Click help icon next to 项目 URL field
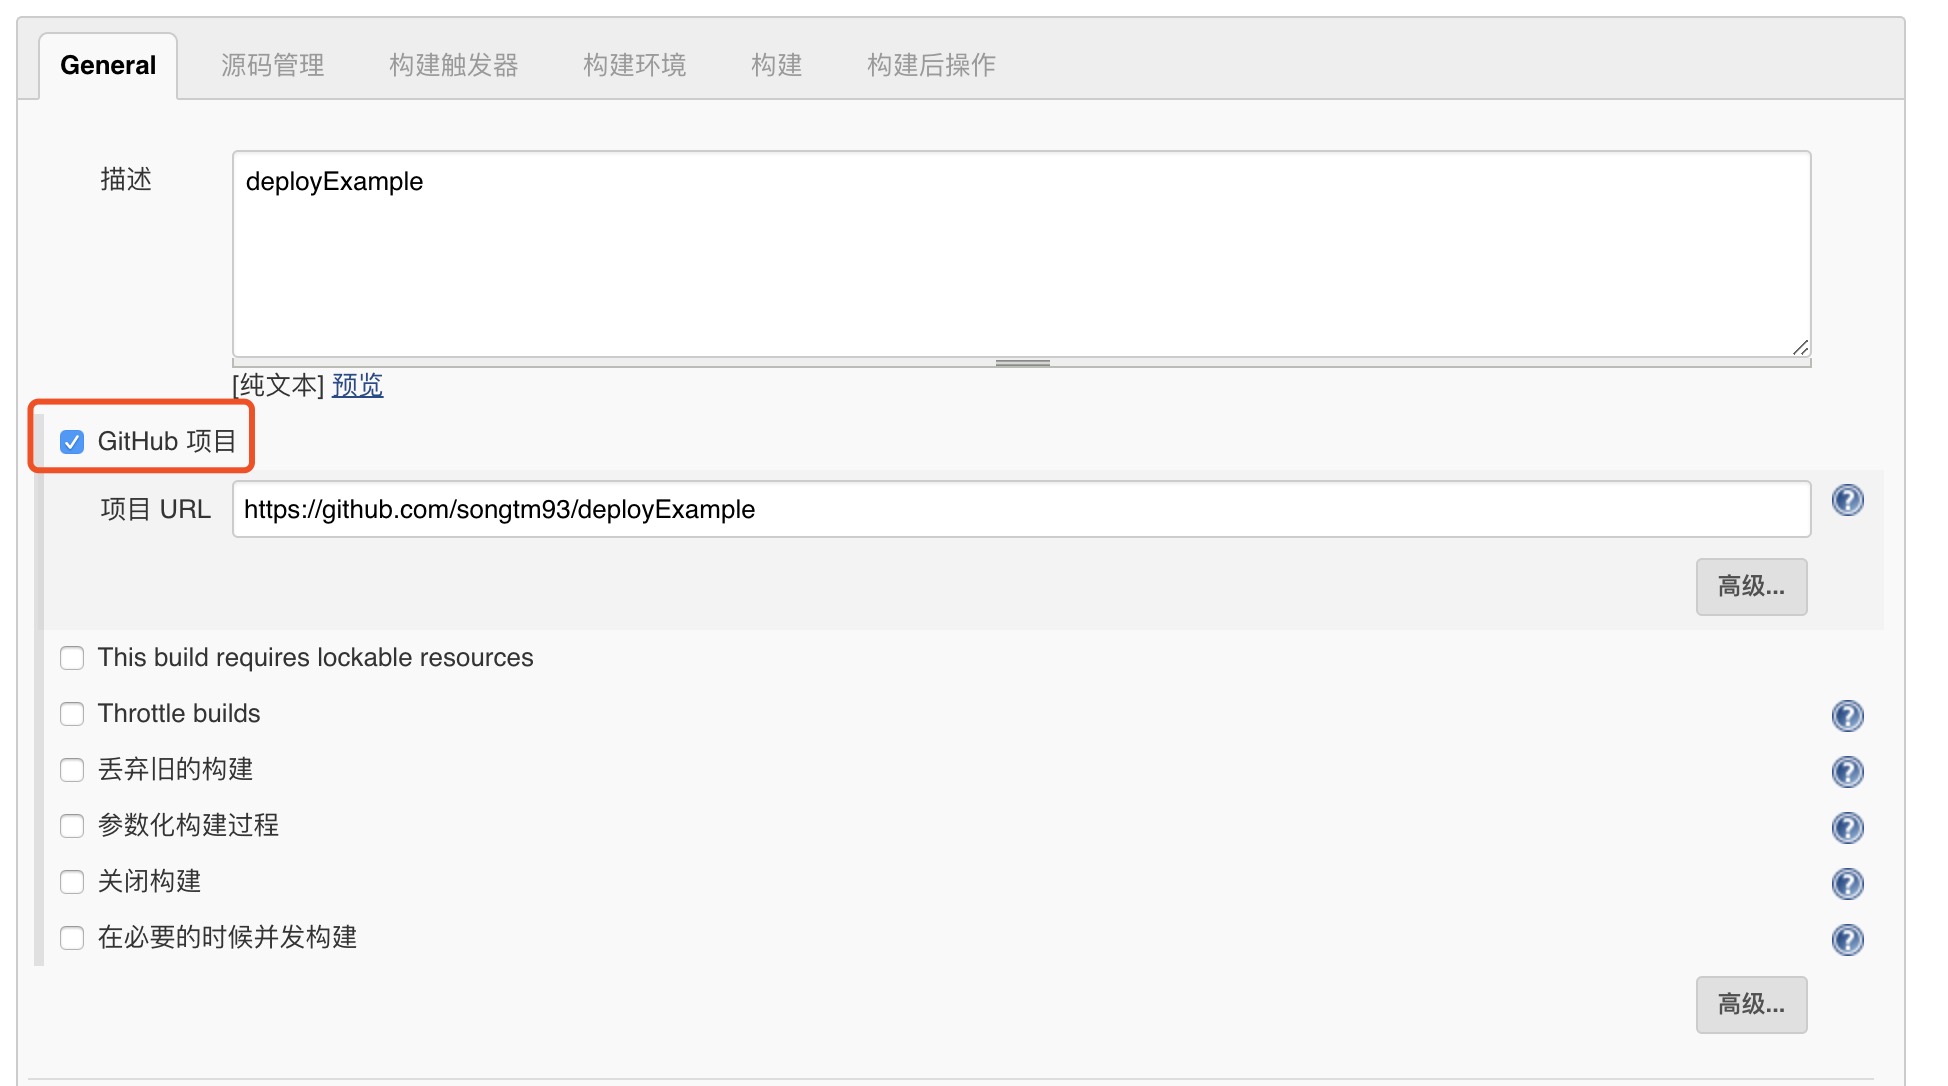Screen dimensions: 1948x1086 tap(1847, 500)
